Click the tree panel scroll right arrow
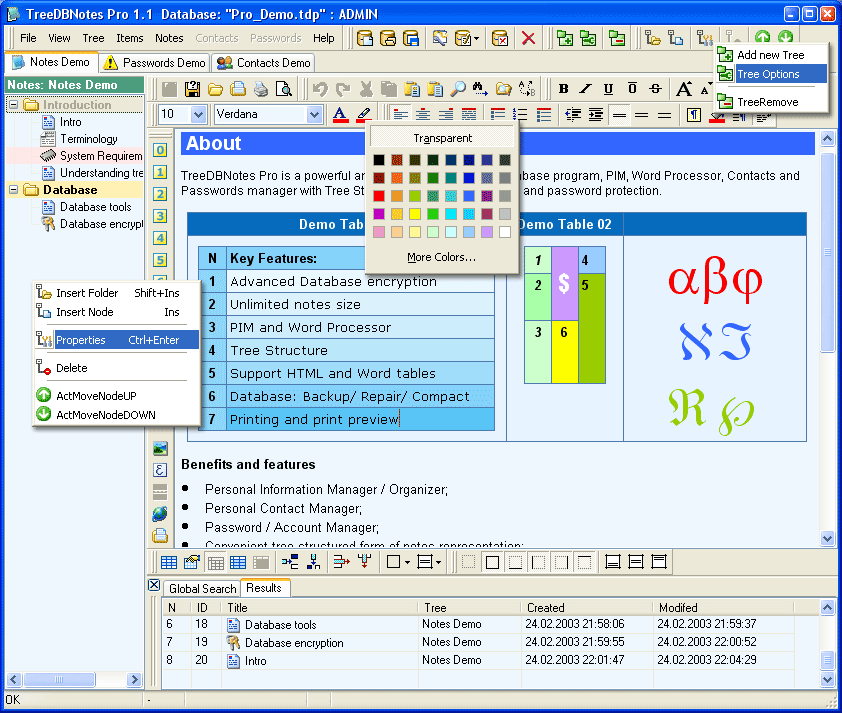 134,680
